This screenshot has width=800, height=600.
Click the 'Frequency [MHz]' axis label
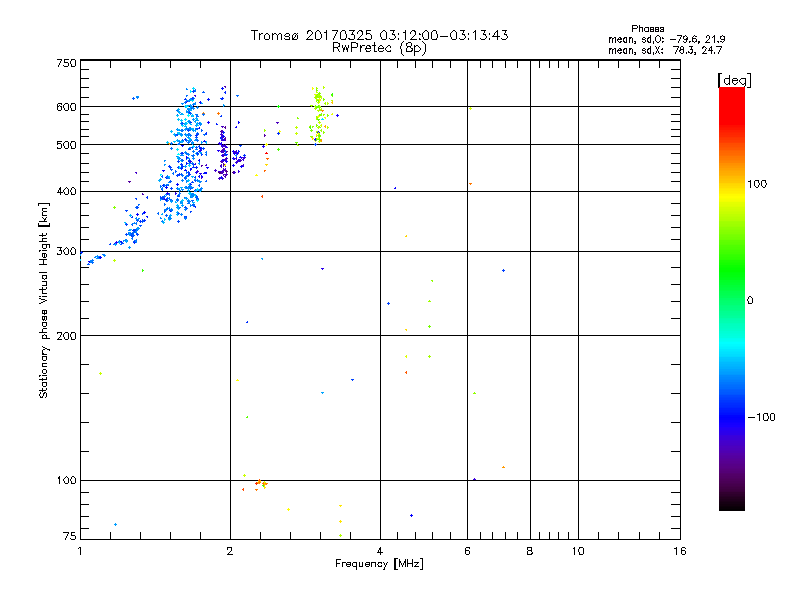pos(379,564)
